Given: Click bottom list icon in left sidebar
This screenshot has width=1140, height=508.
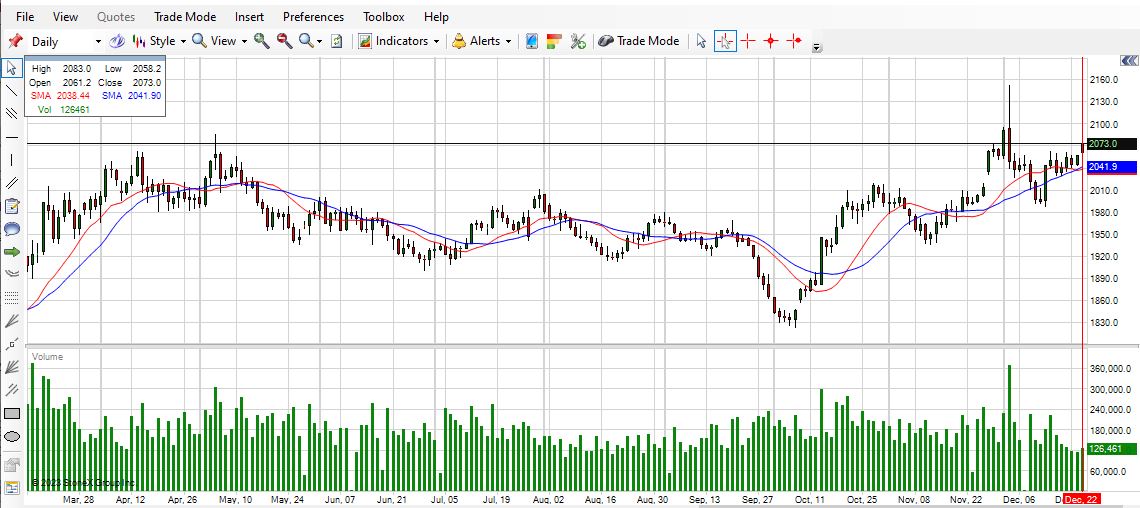Looking at the screenshot, I should click(x=12, y=488).
